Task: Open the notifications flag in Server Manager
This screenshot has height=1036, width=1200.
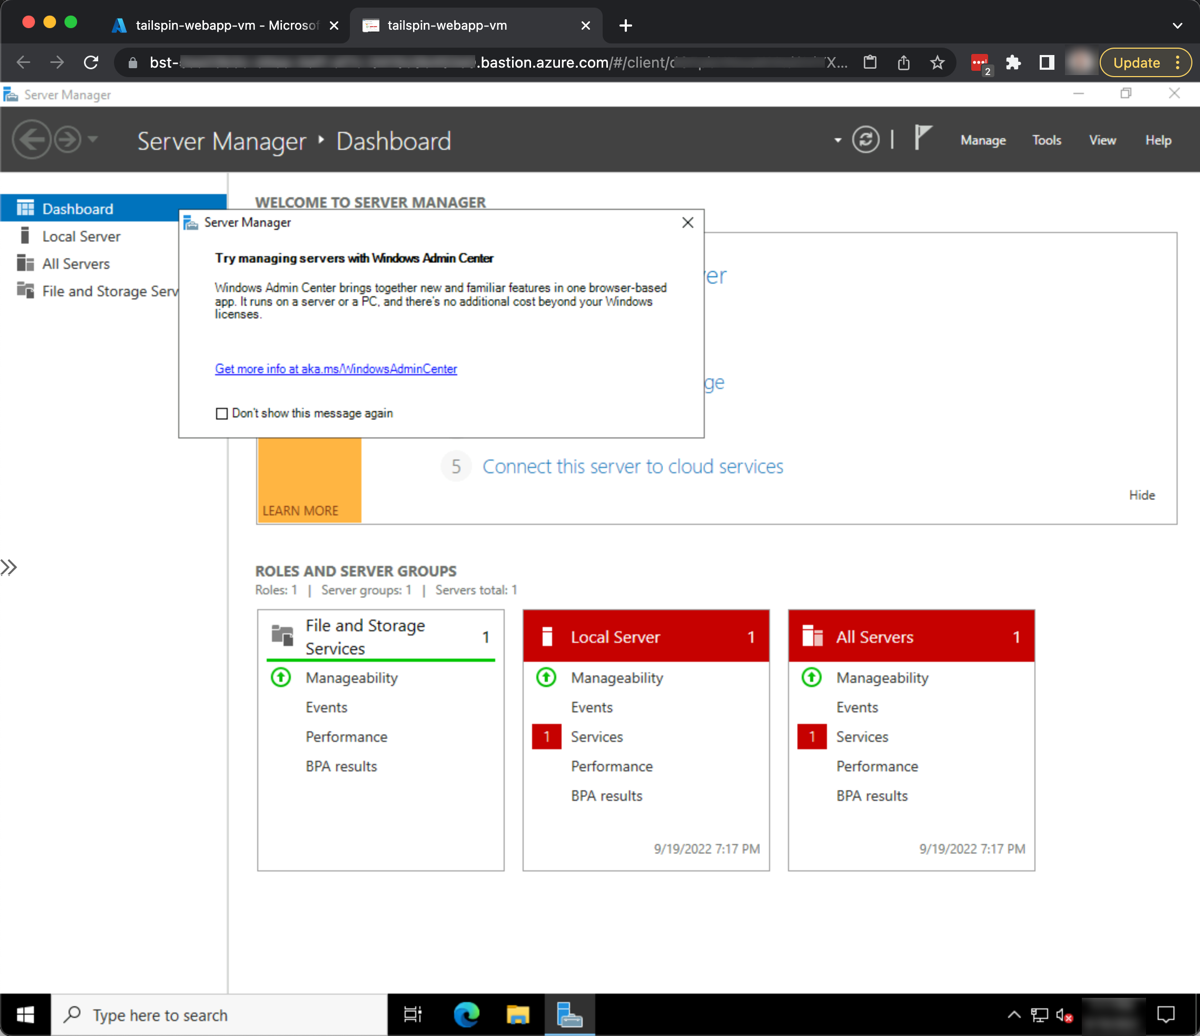Action: [923, 138]
